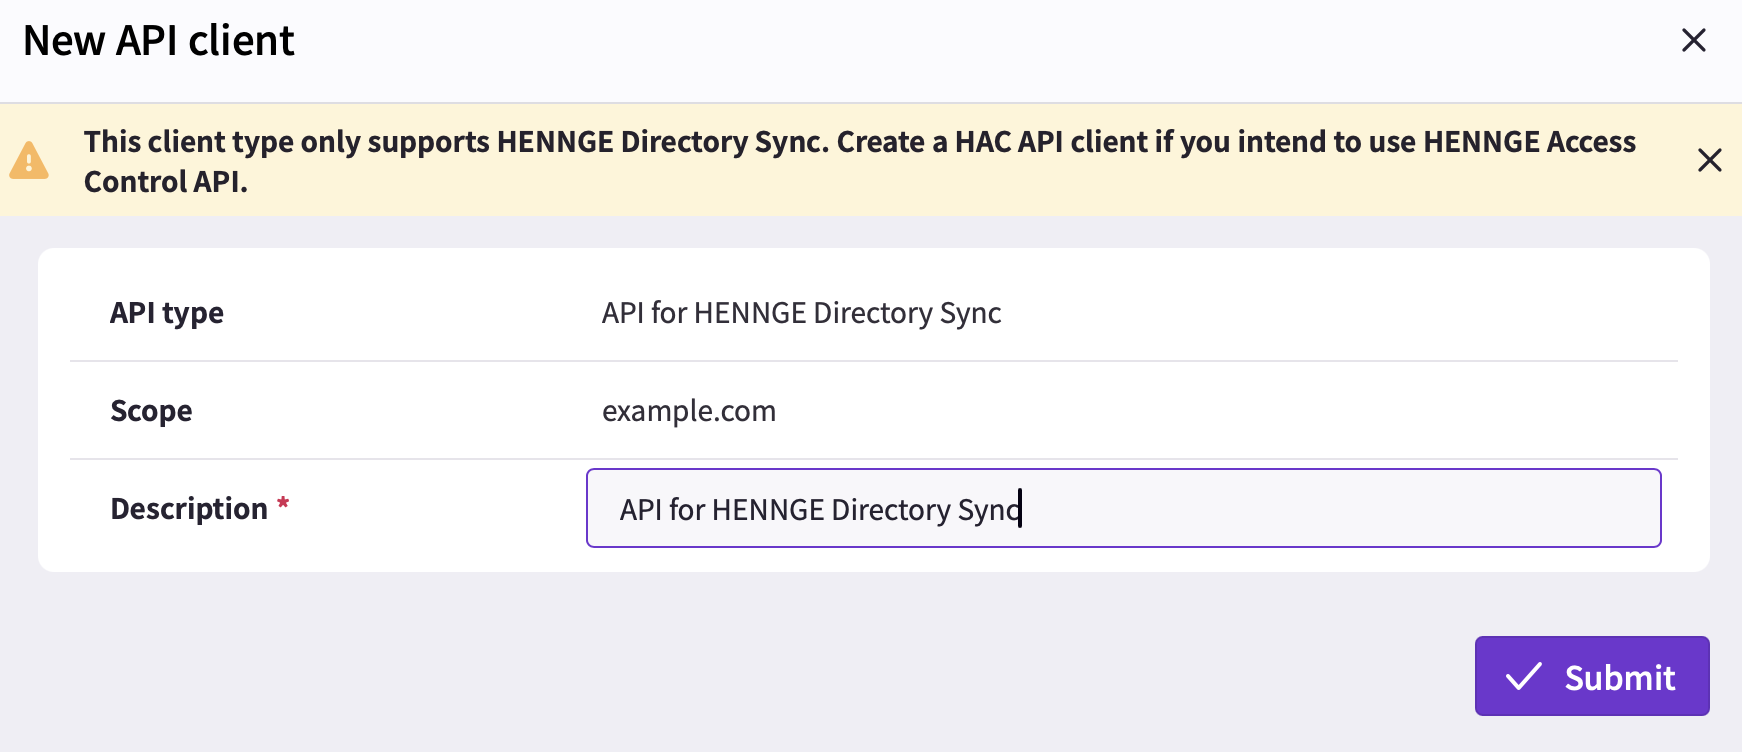This screenshot has width=1742, height=752.
Task: Click the HENNGE Directory Sync warning message text
Action: [860, 161]
